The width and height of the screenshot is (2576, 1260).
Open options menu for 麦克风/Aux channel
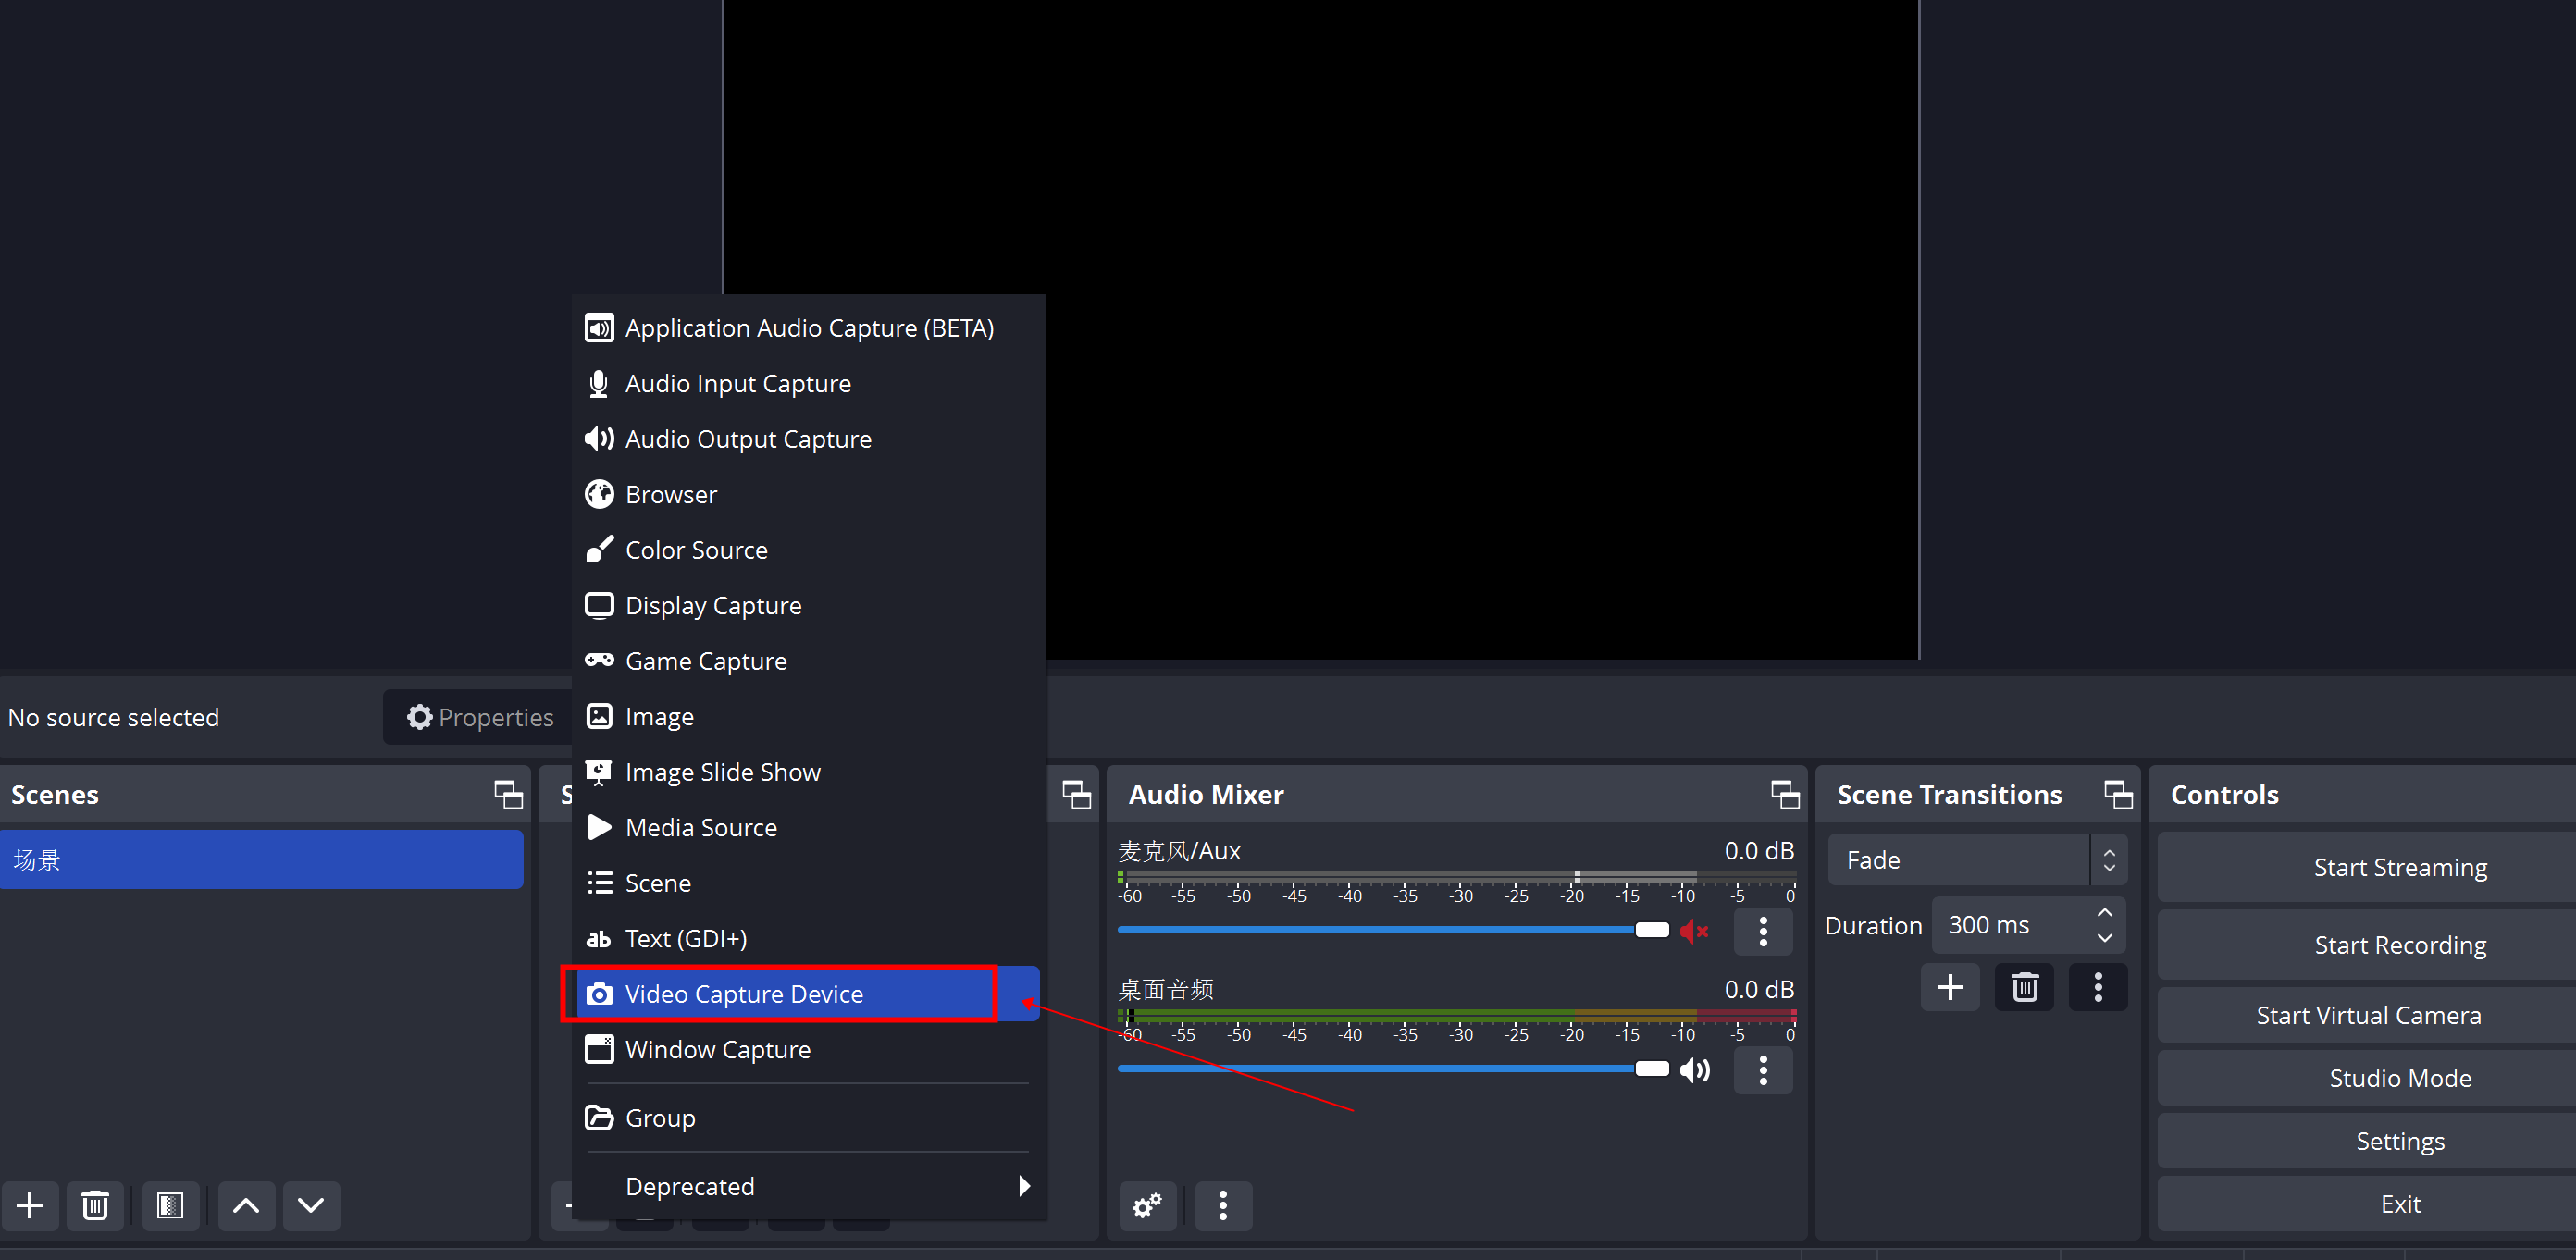point(1762,931)
